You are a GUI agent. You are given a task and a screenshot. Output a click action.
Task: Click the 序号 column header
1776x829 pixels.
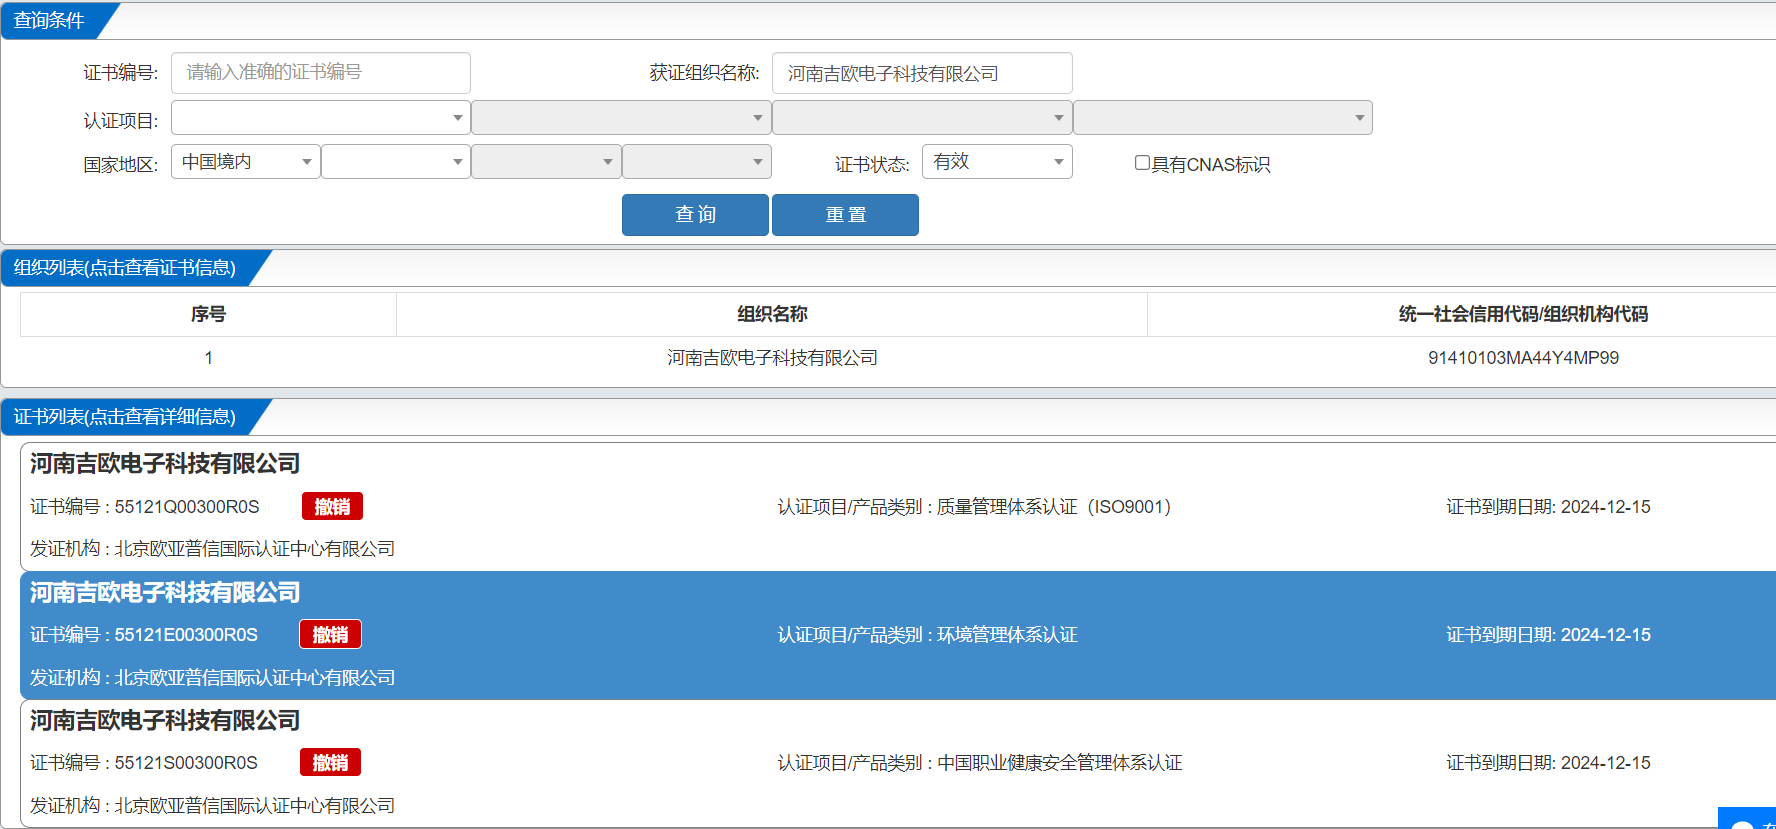(x=208, y=314)
